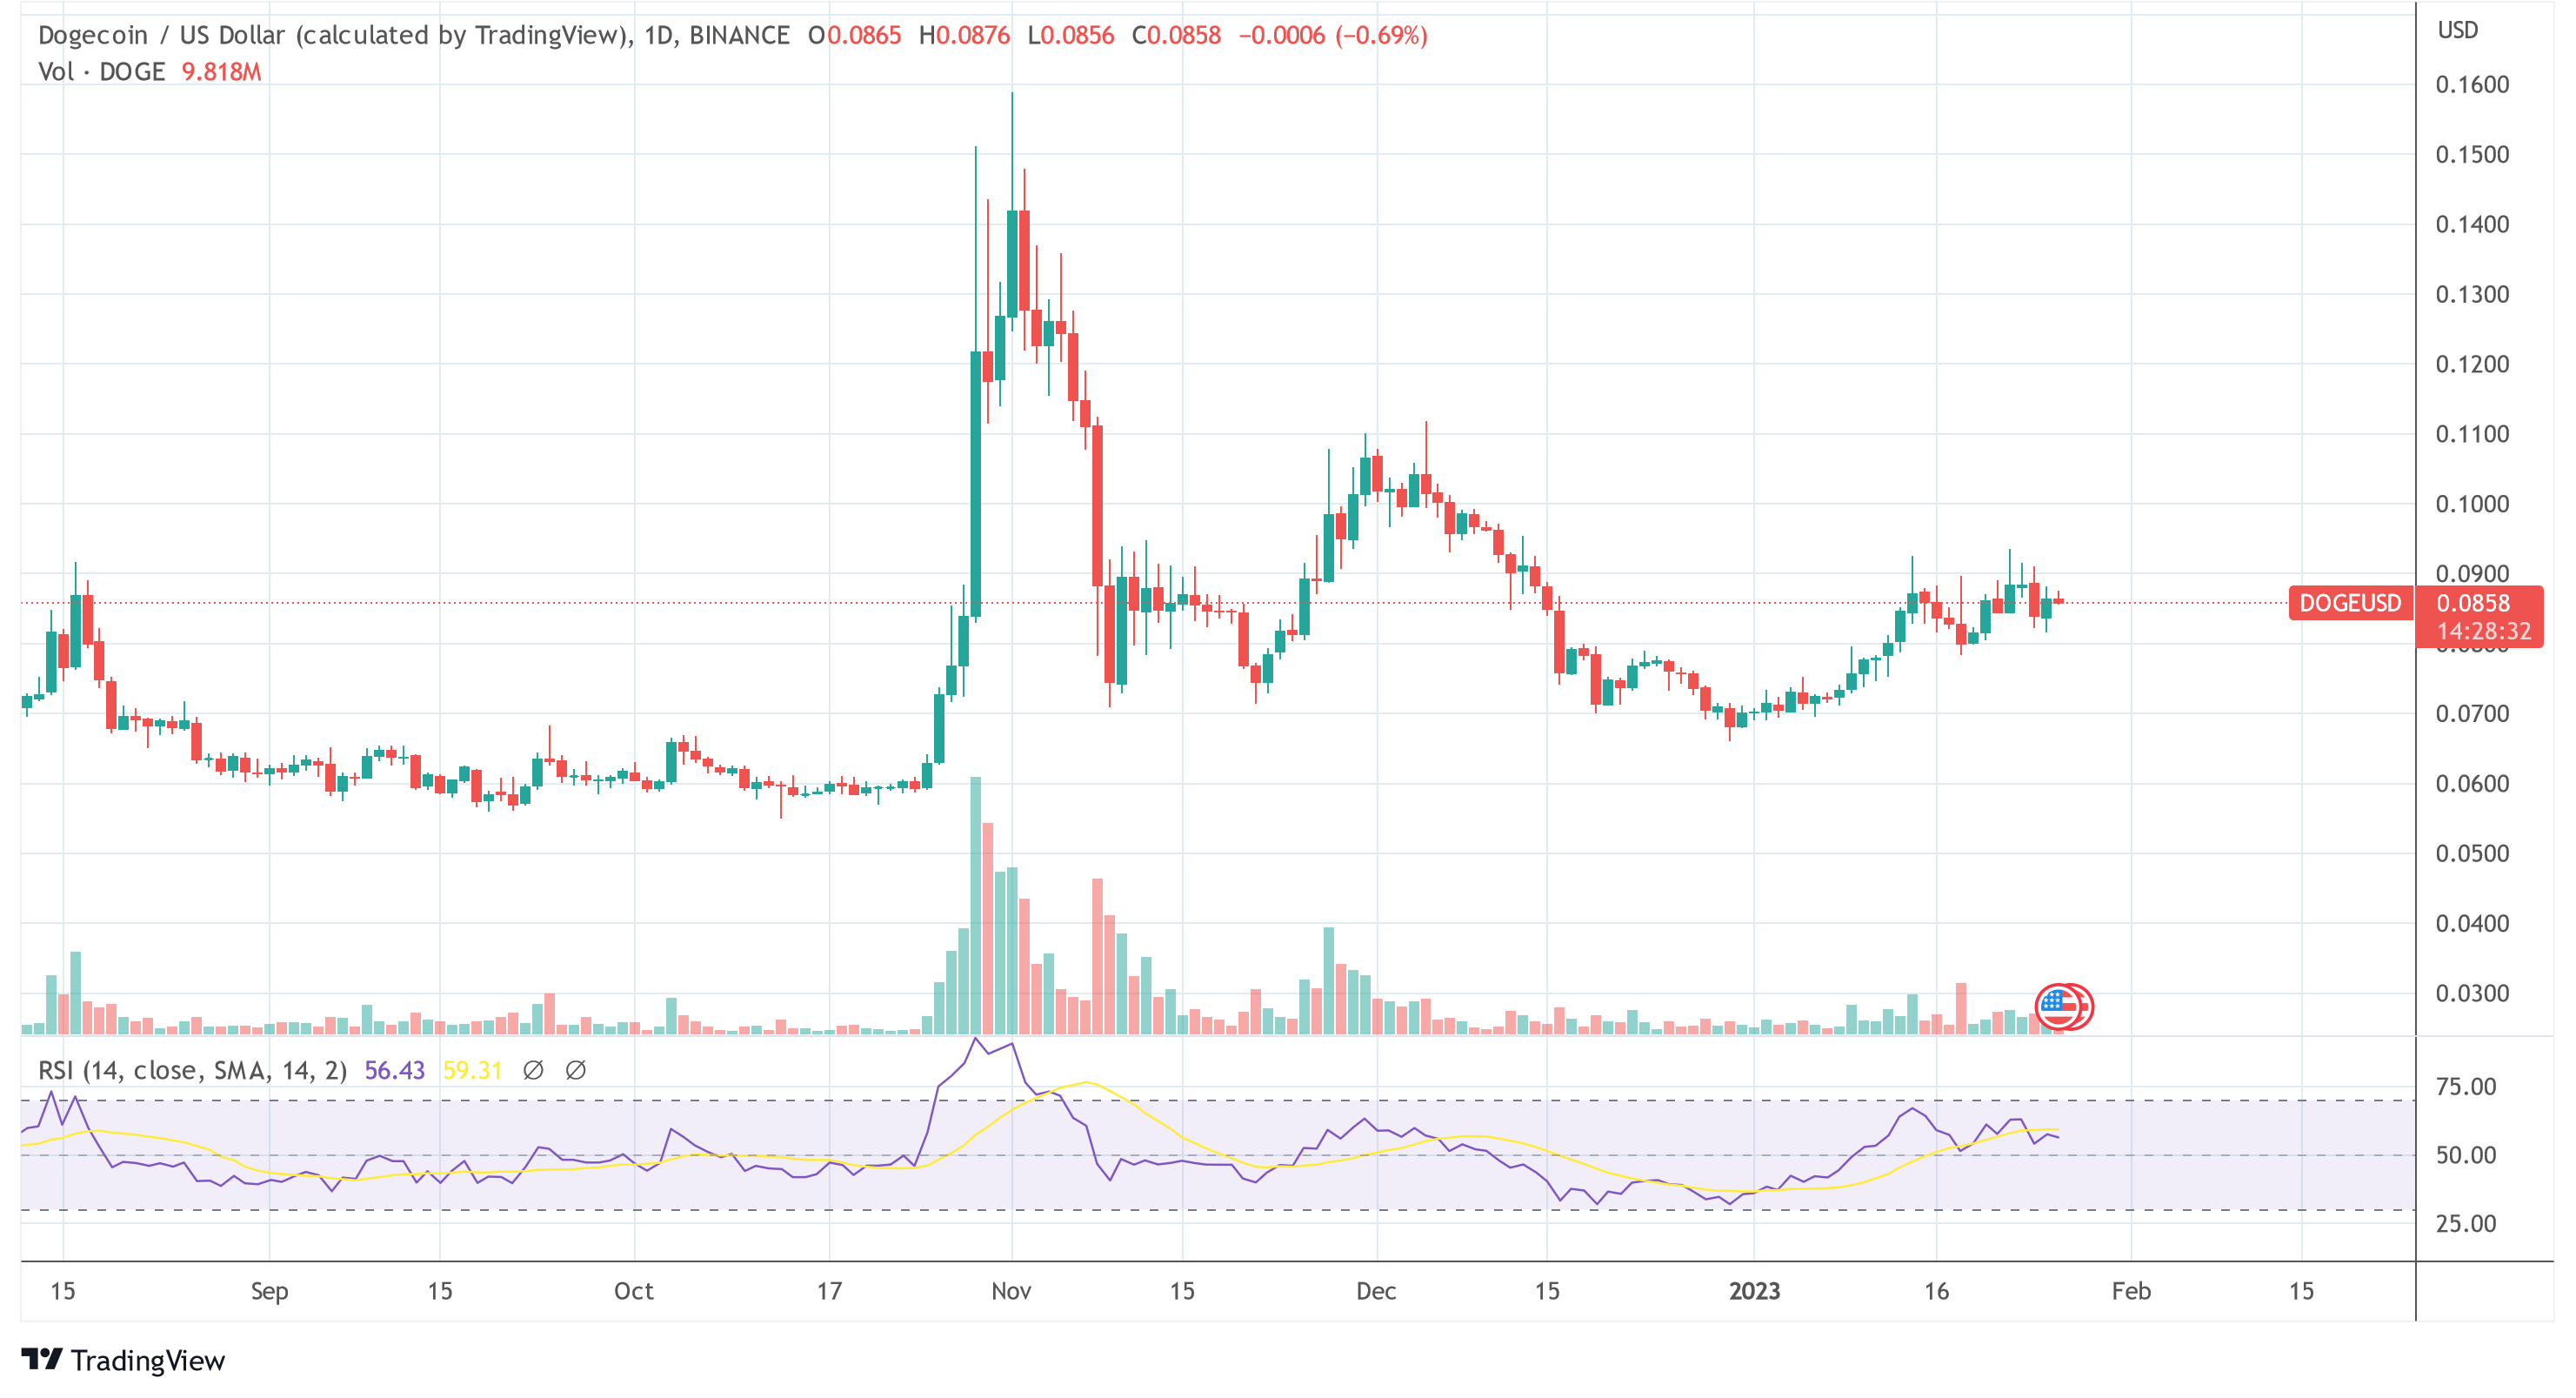
Task: Click the 17 date label on time axis
Action: pyautogui.click(x=829, y=1291)
